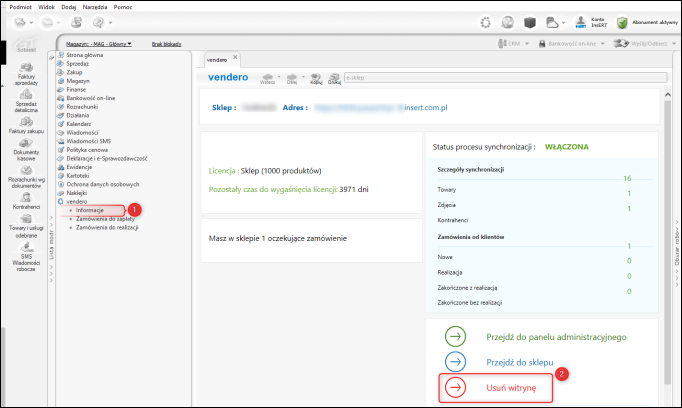Viewport: 682px width, 408px height.
Task: Click the dark box icon in top toolbar
Action: coord(530,22)
